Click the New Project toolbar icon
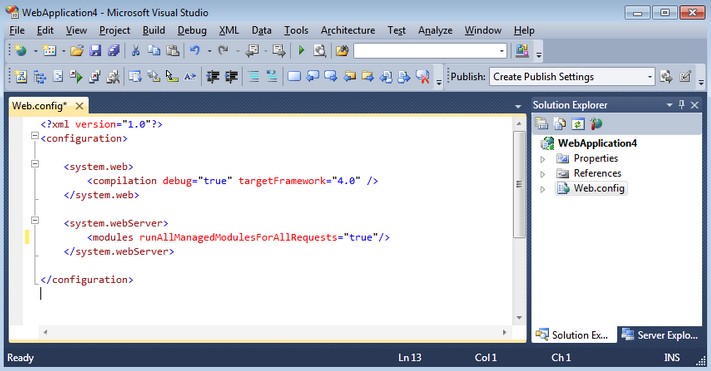Viewport: 711px width, 371px height. pyautogui.click(x=20, y=50)
